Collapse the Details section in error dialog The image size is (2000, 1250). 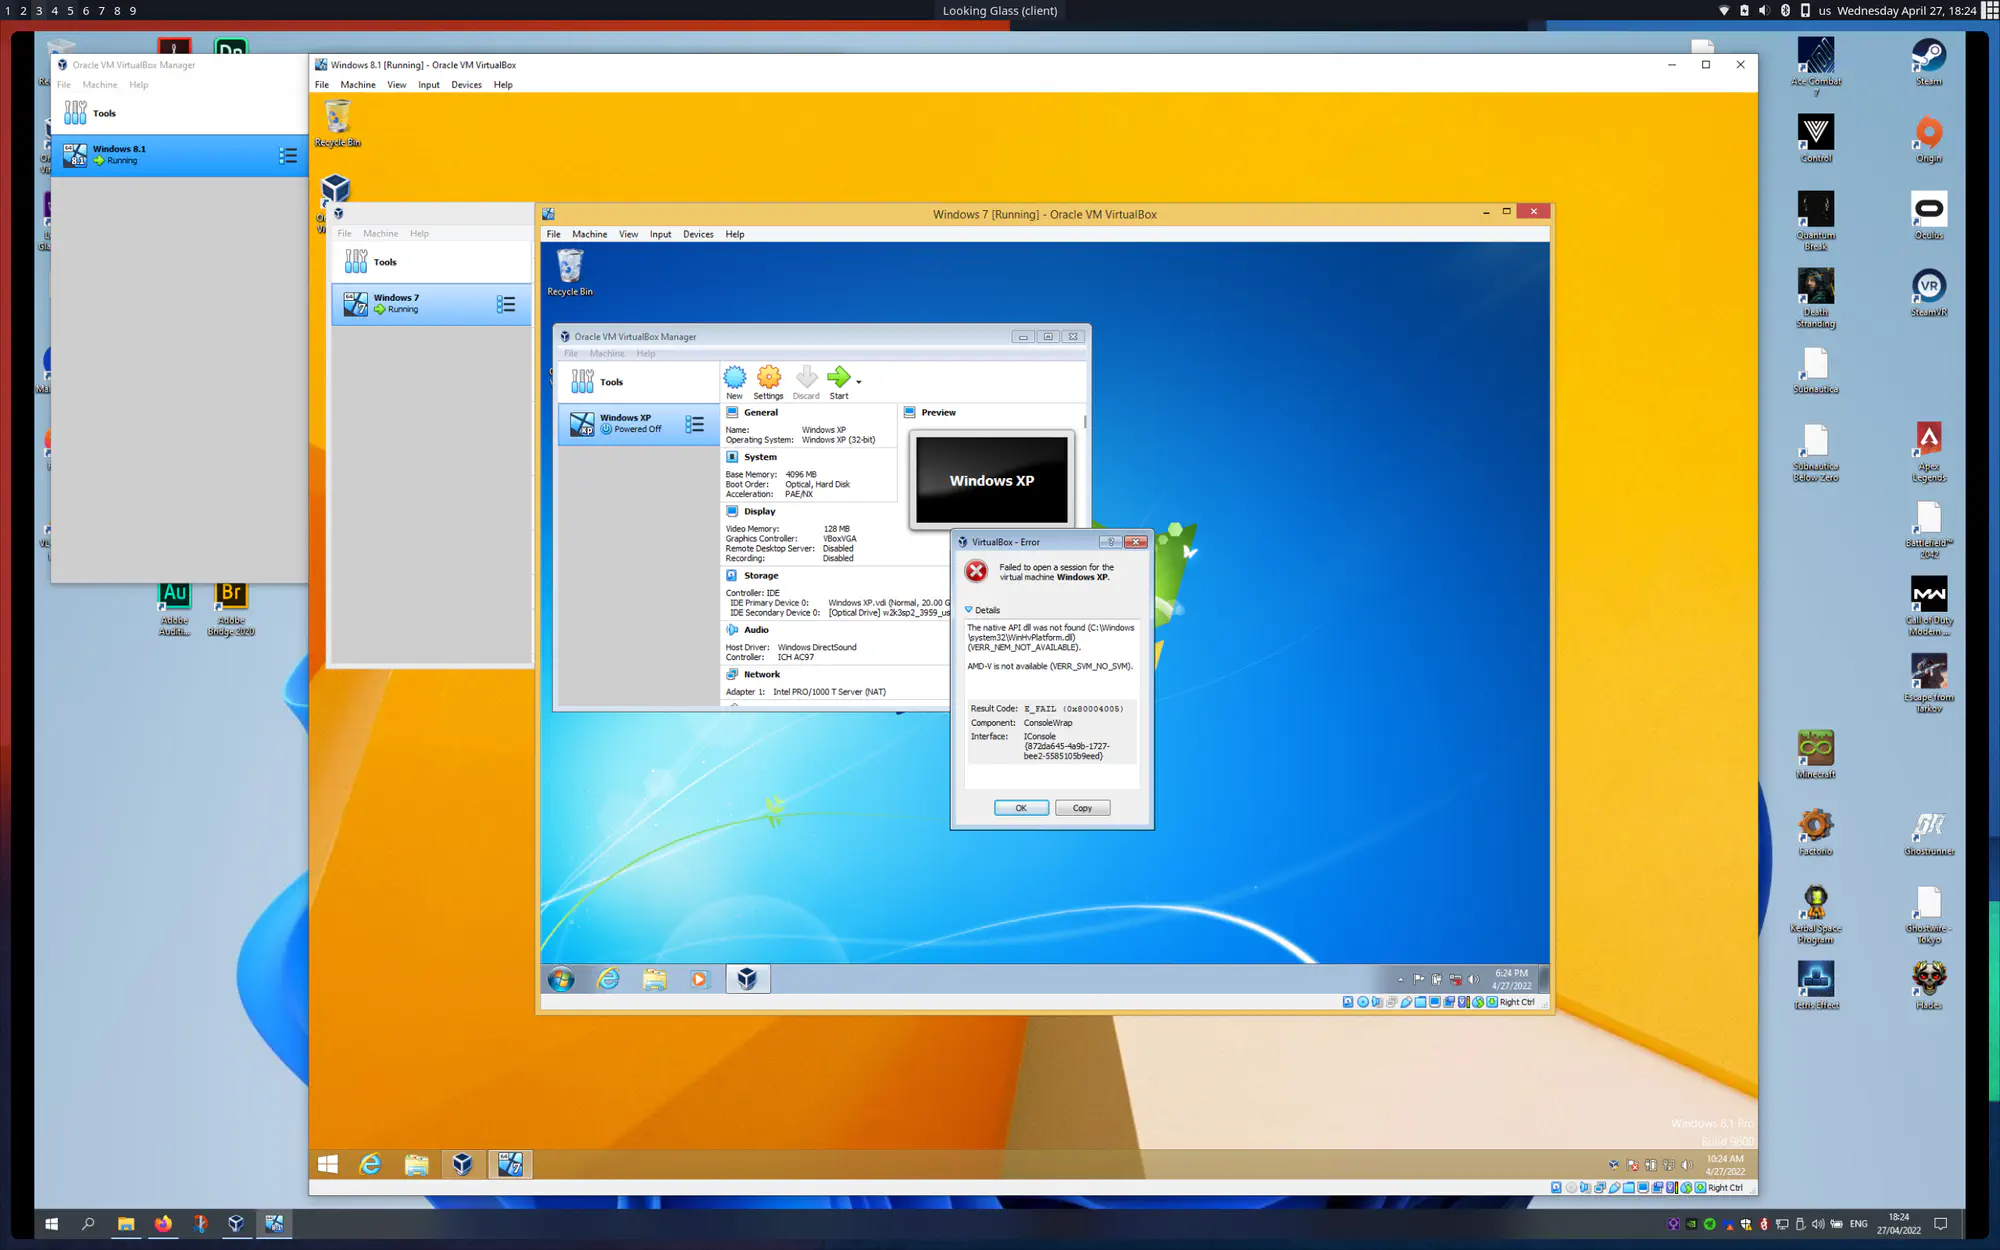pos(968,610)
